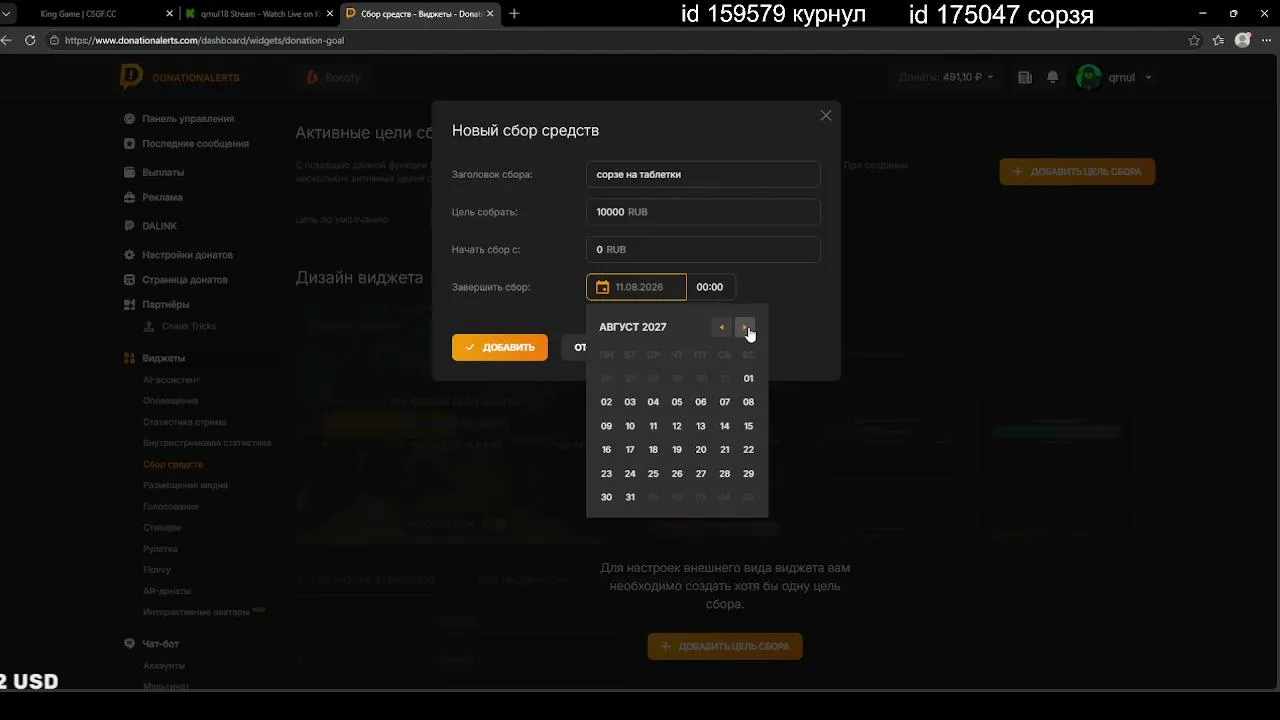This screenshot has width=1280, height=720.
Task: Open Оповещения widget page
Action: pyautogui.click(x=170, y=401)
